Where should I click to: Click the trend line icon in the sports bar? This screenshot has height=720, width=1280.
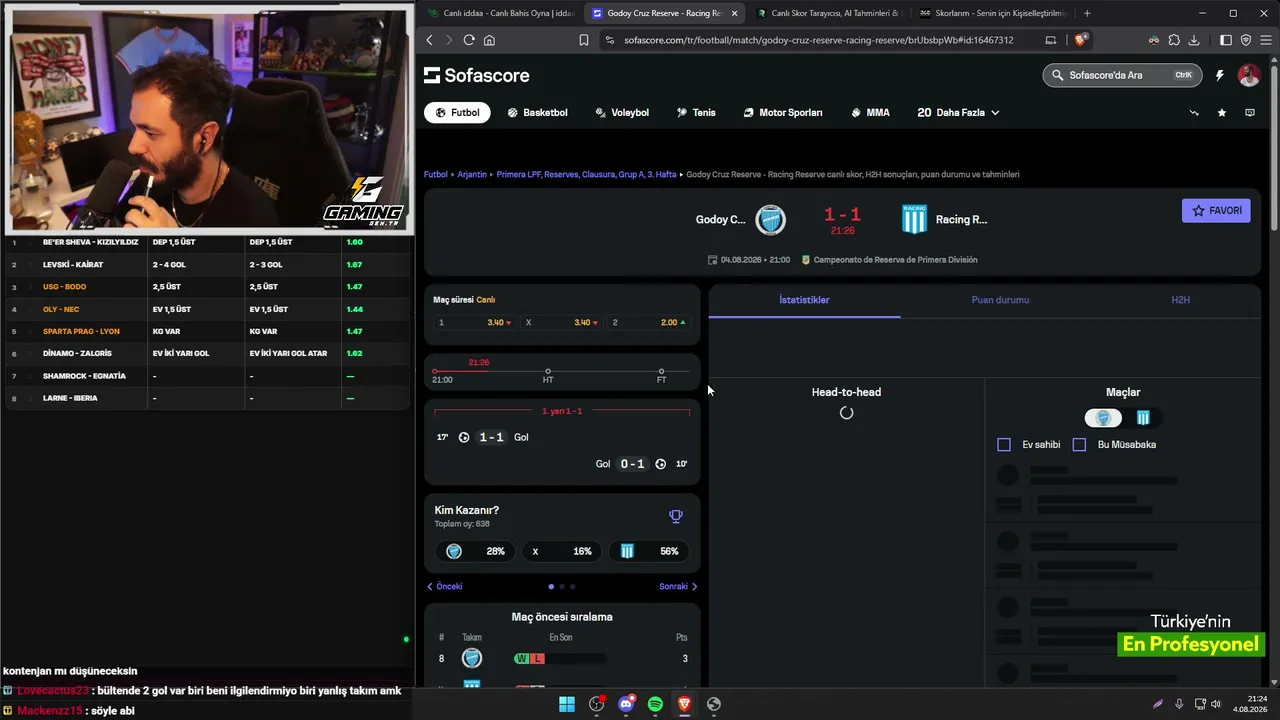pos(1194,113)
